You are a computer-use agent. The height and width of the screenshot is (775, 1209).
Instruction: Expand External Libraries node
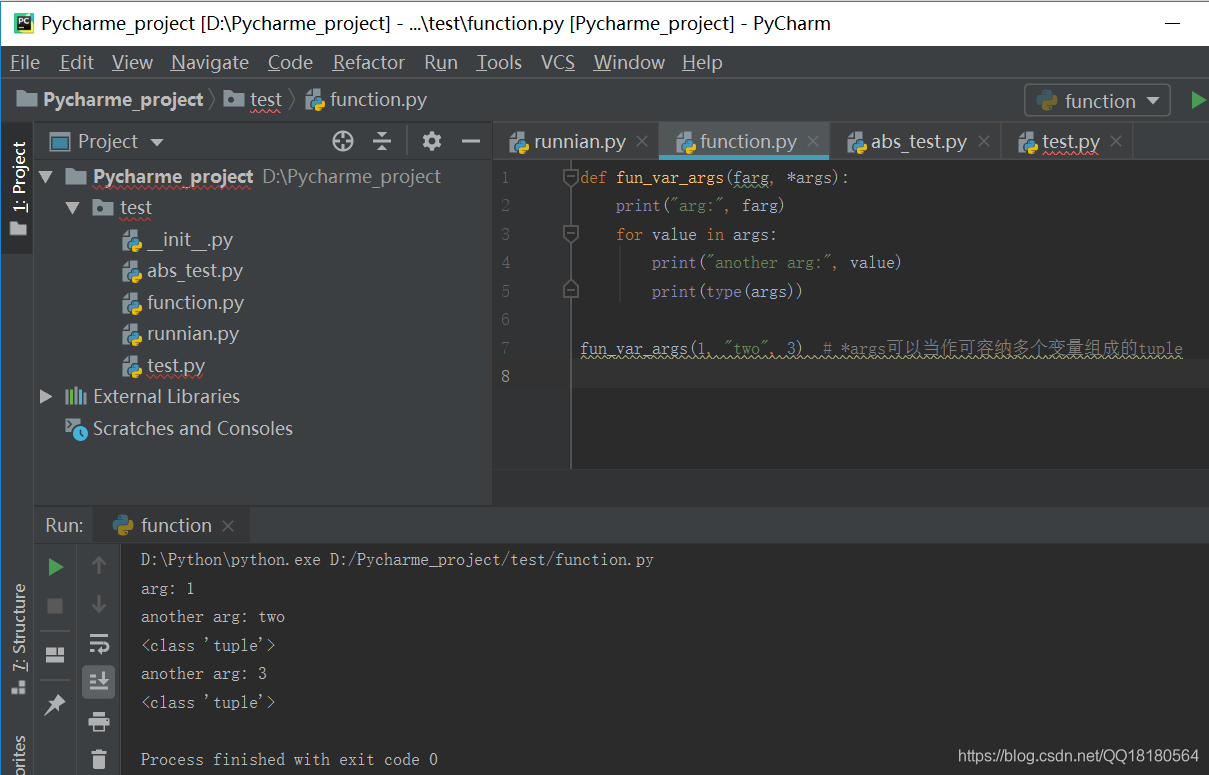[45, 397]
